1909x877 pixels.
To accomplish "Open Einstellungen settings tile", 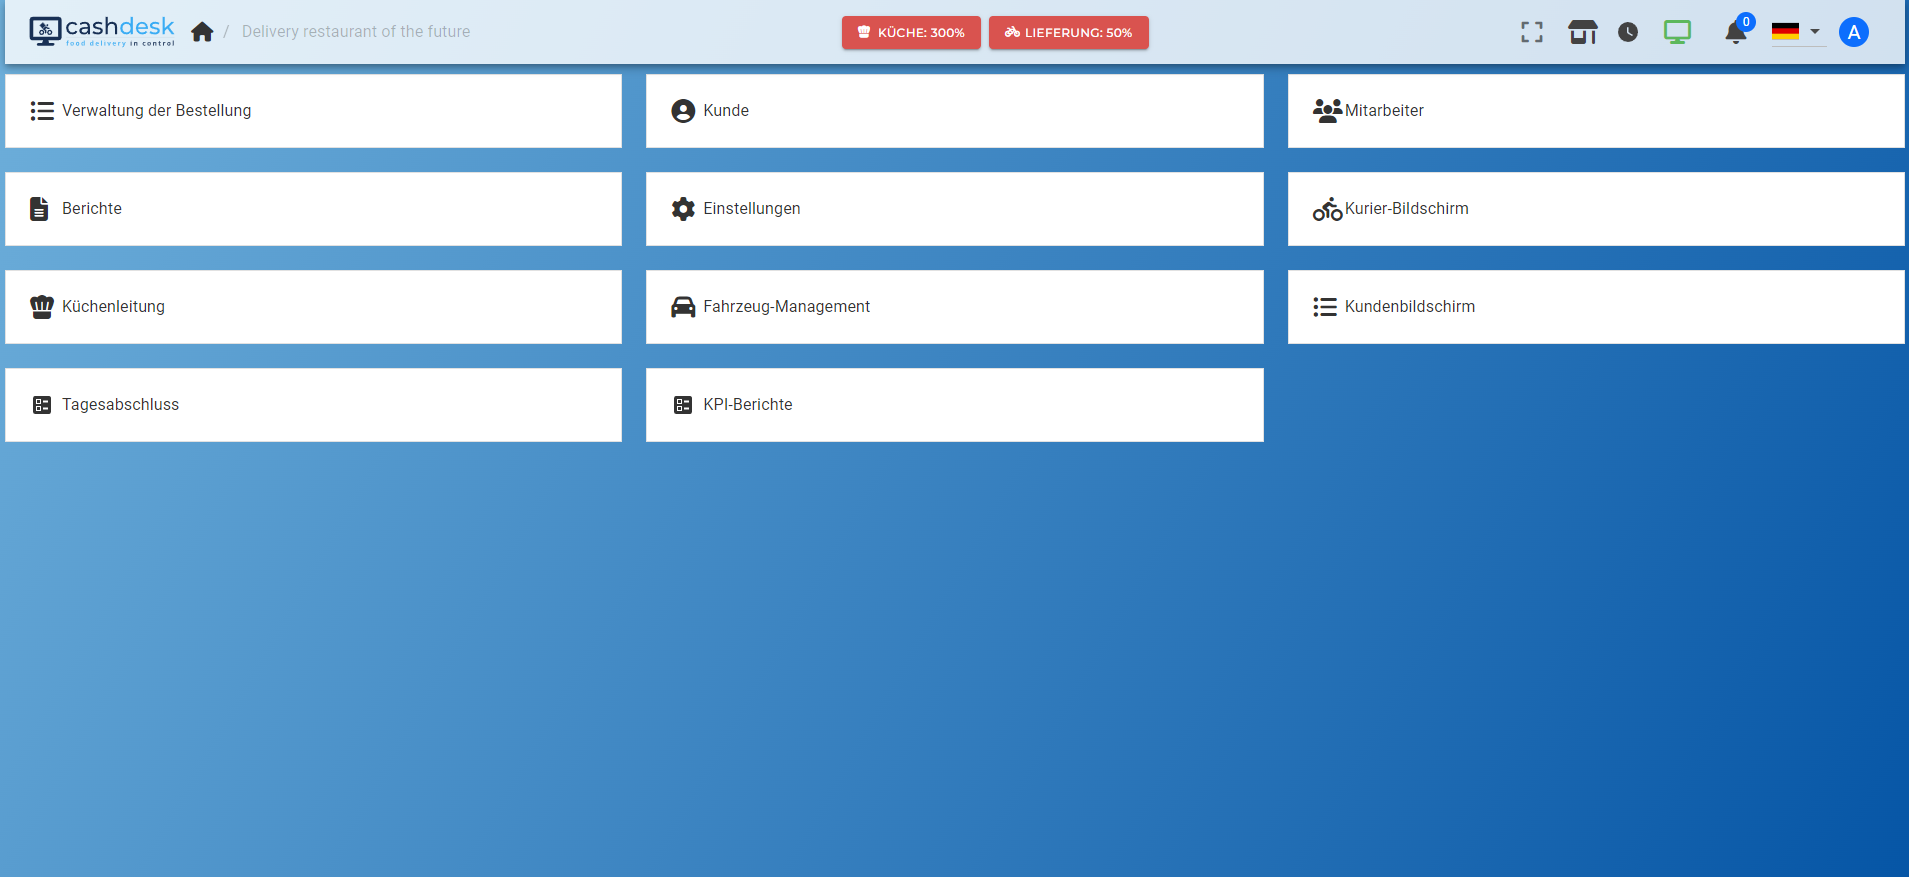I will [954, 209].
